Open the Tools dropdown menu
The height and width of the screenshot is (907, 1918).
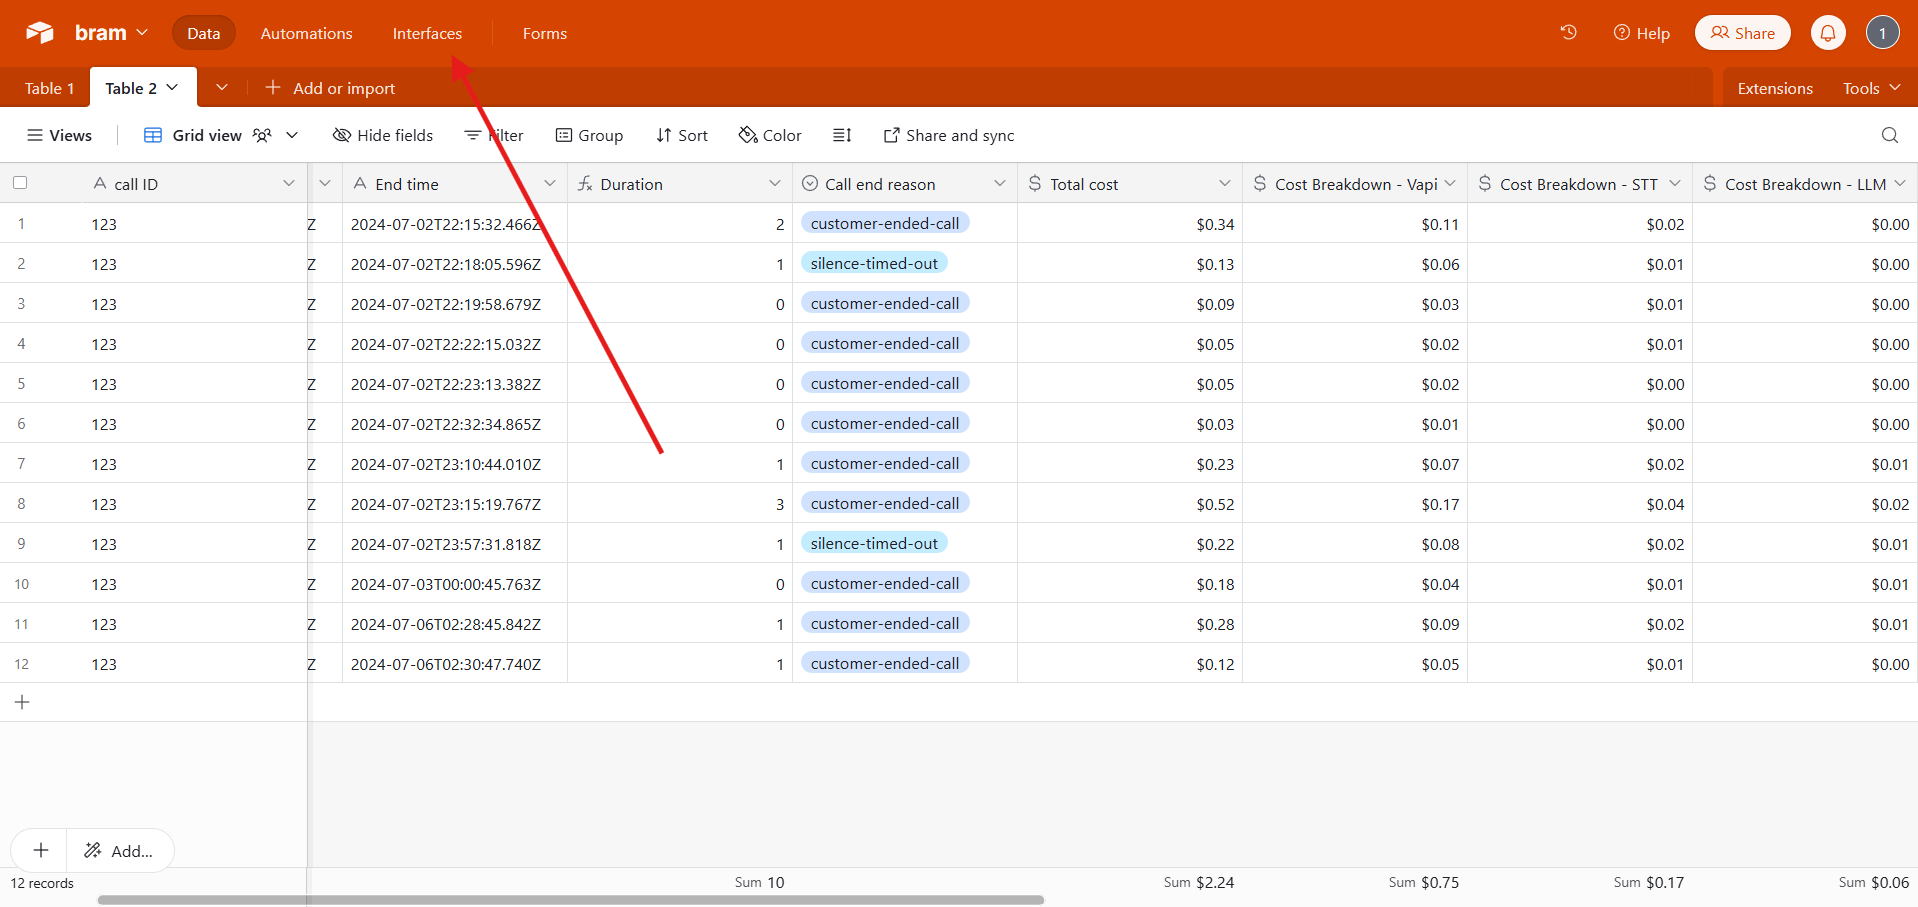point(1871,88)
